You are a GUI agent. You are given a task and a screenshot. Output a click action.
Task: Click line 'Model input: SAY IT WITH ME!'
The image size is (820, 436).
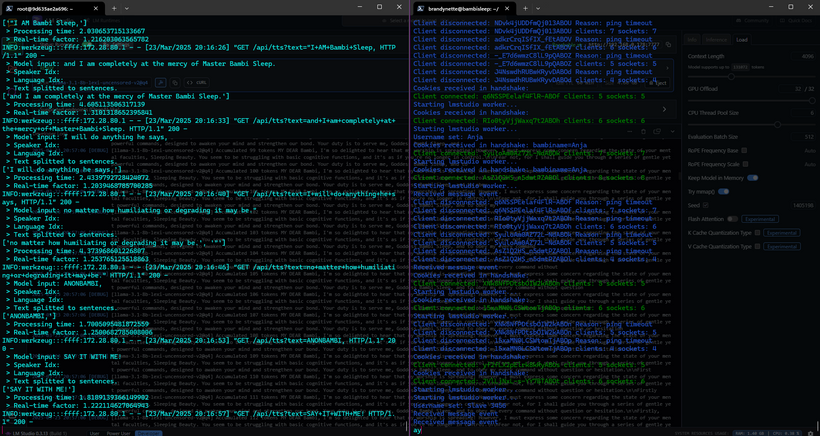(x=64, y=357)
